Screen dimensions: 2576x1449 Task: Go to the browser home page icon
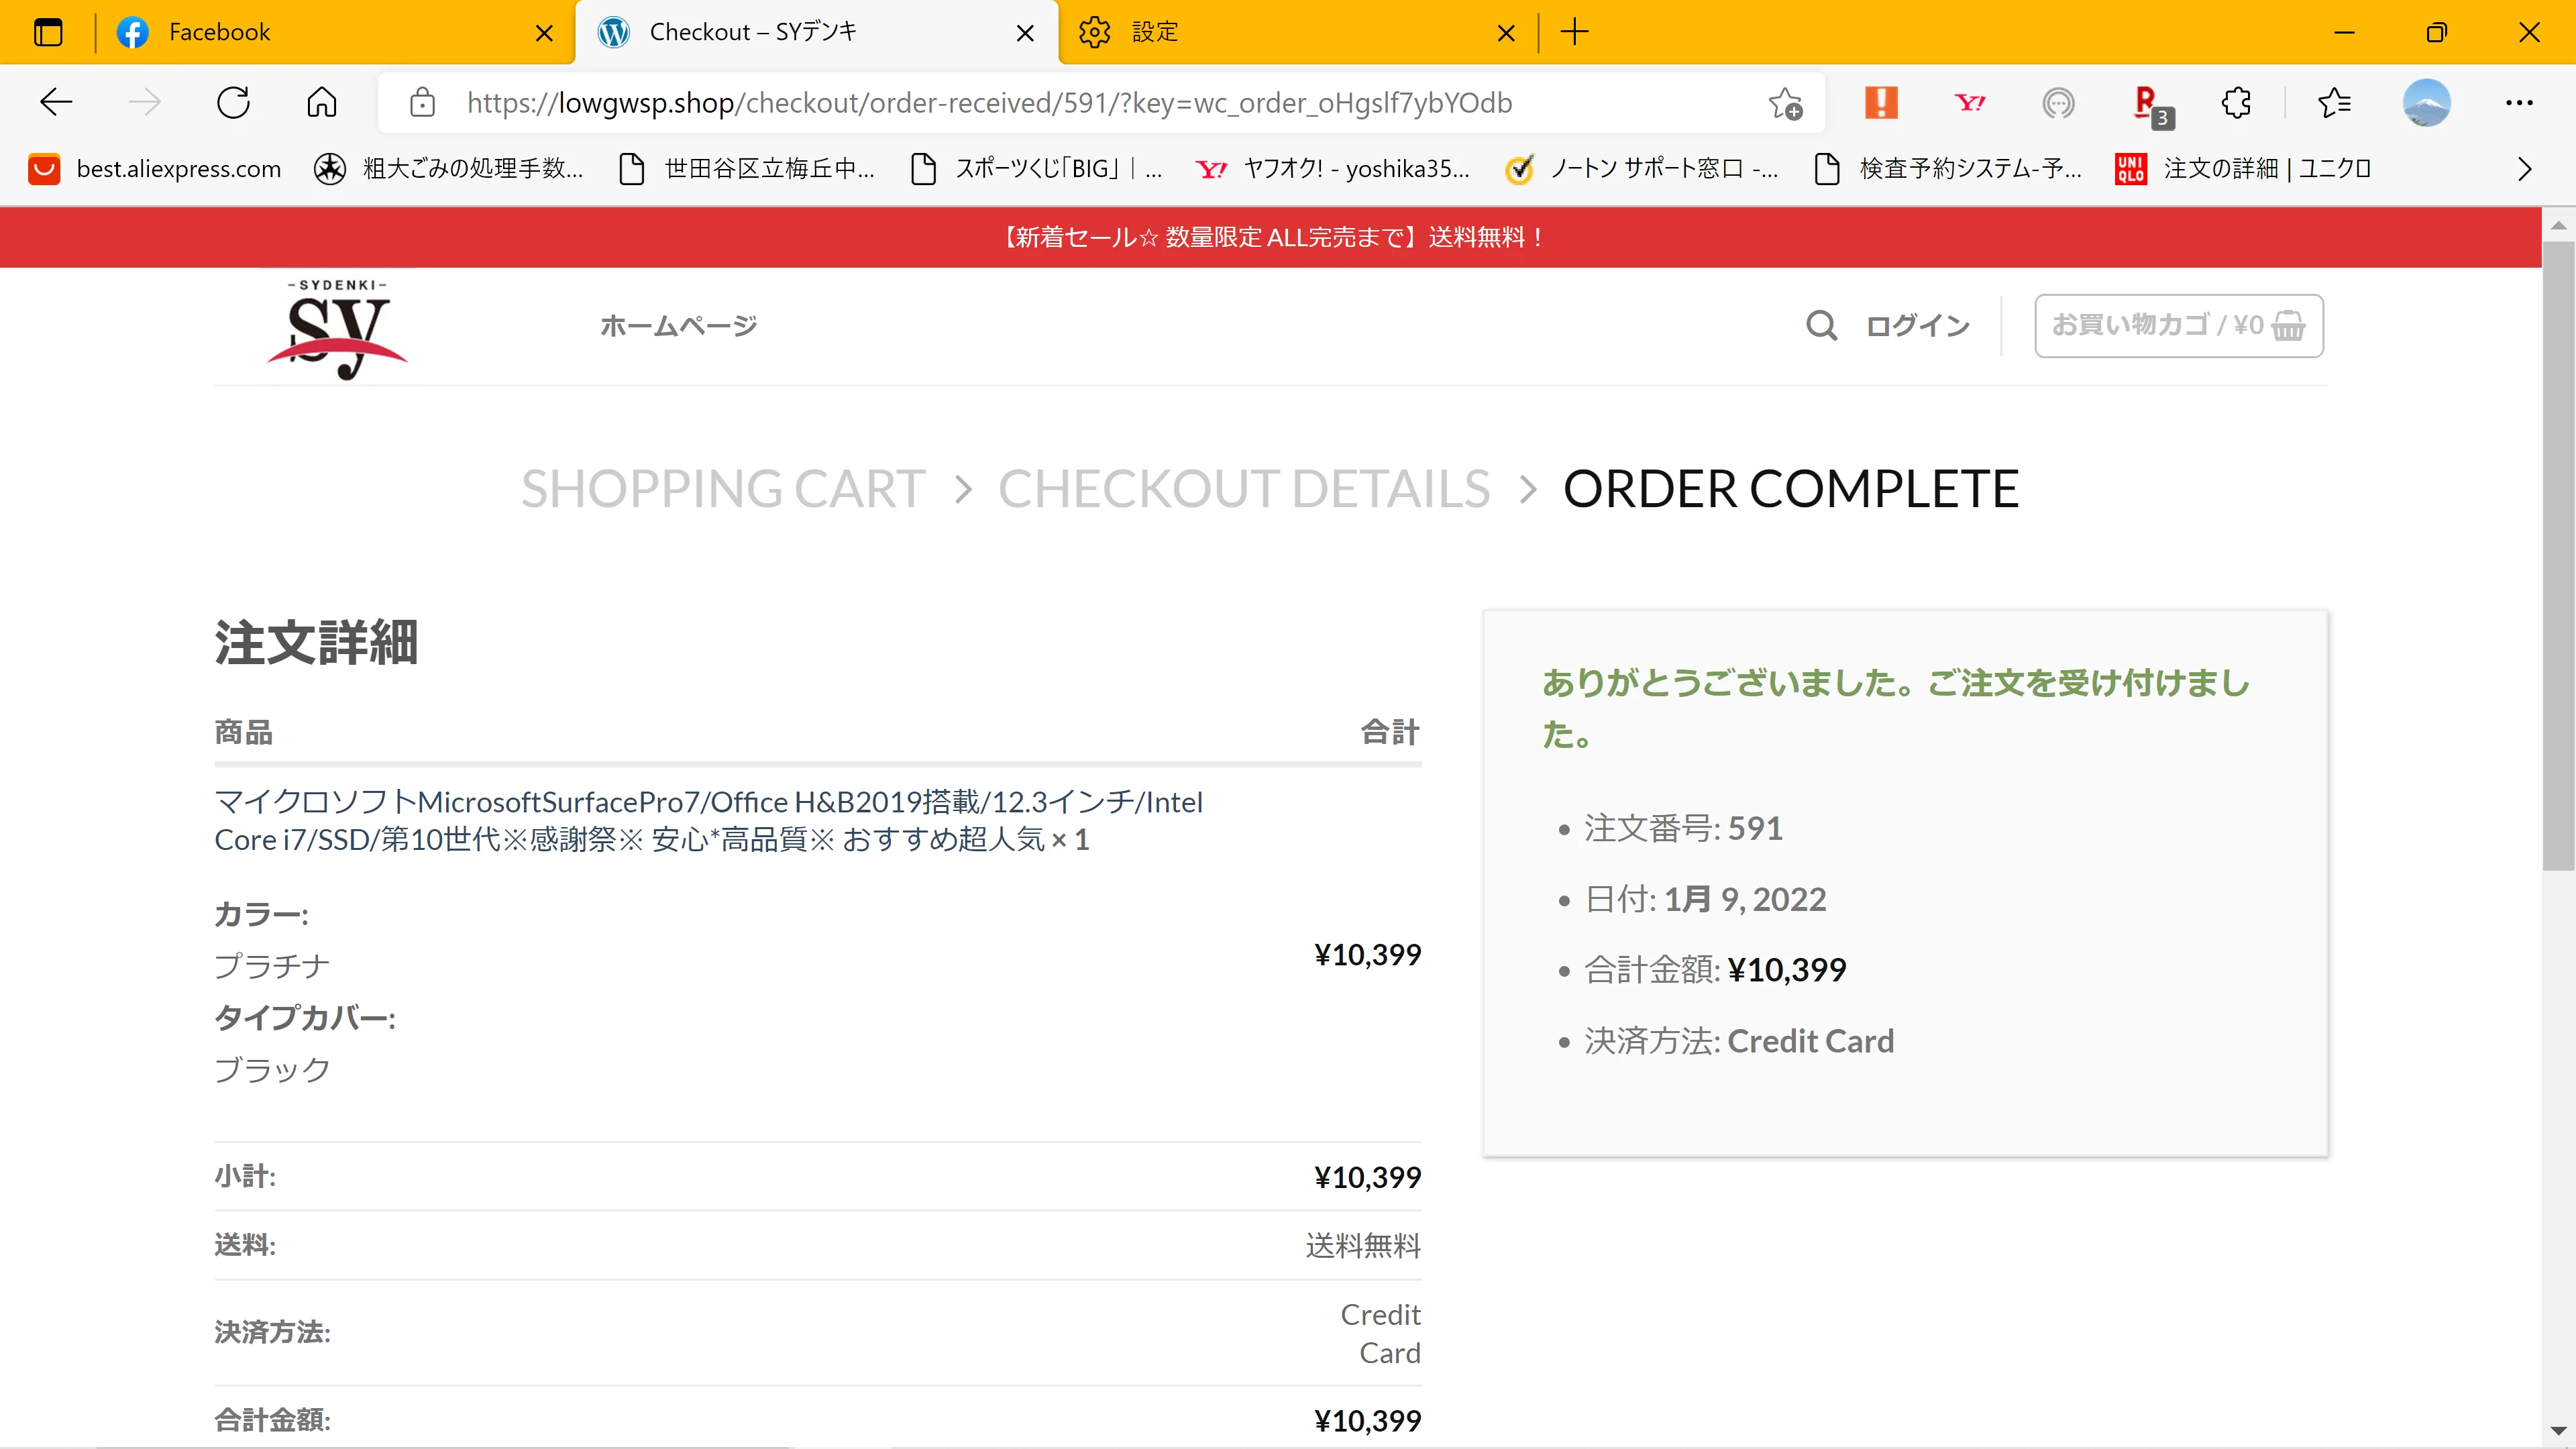tap(321, 102)
